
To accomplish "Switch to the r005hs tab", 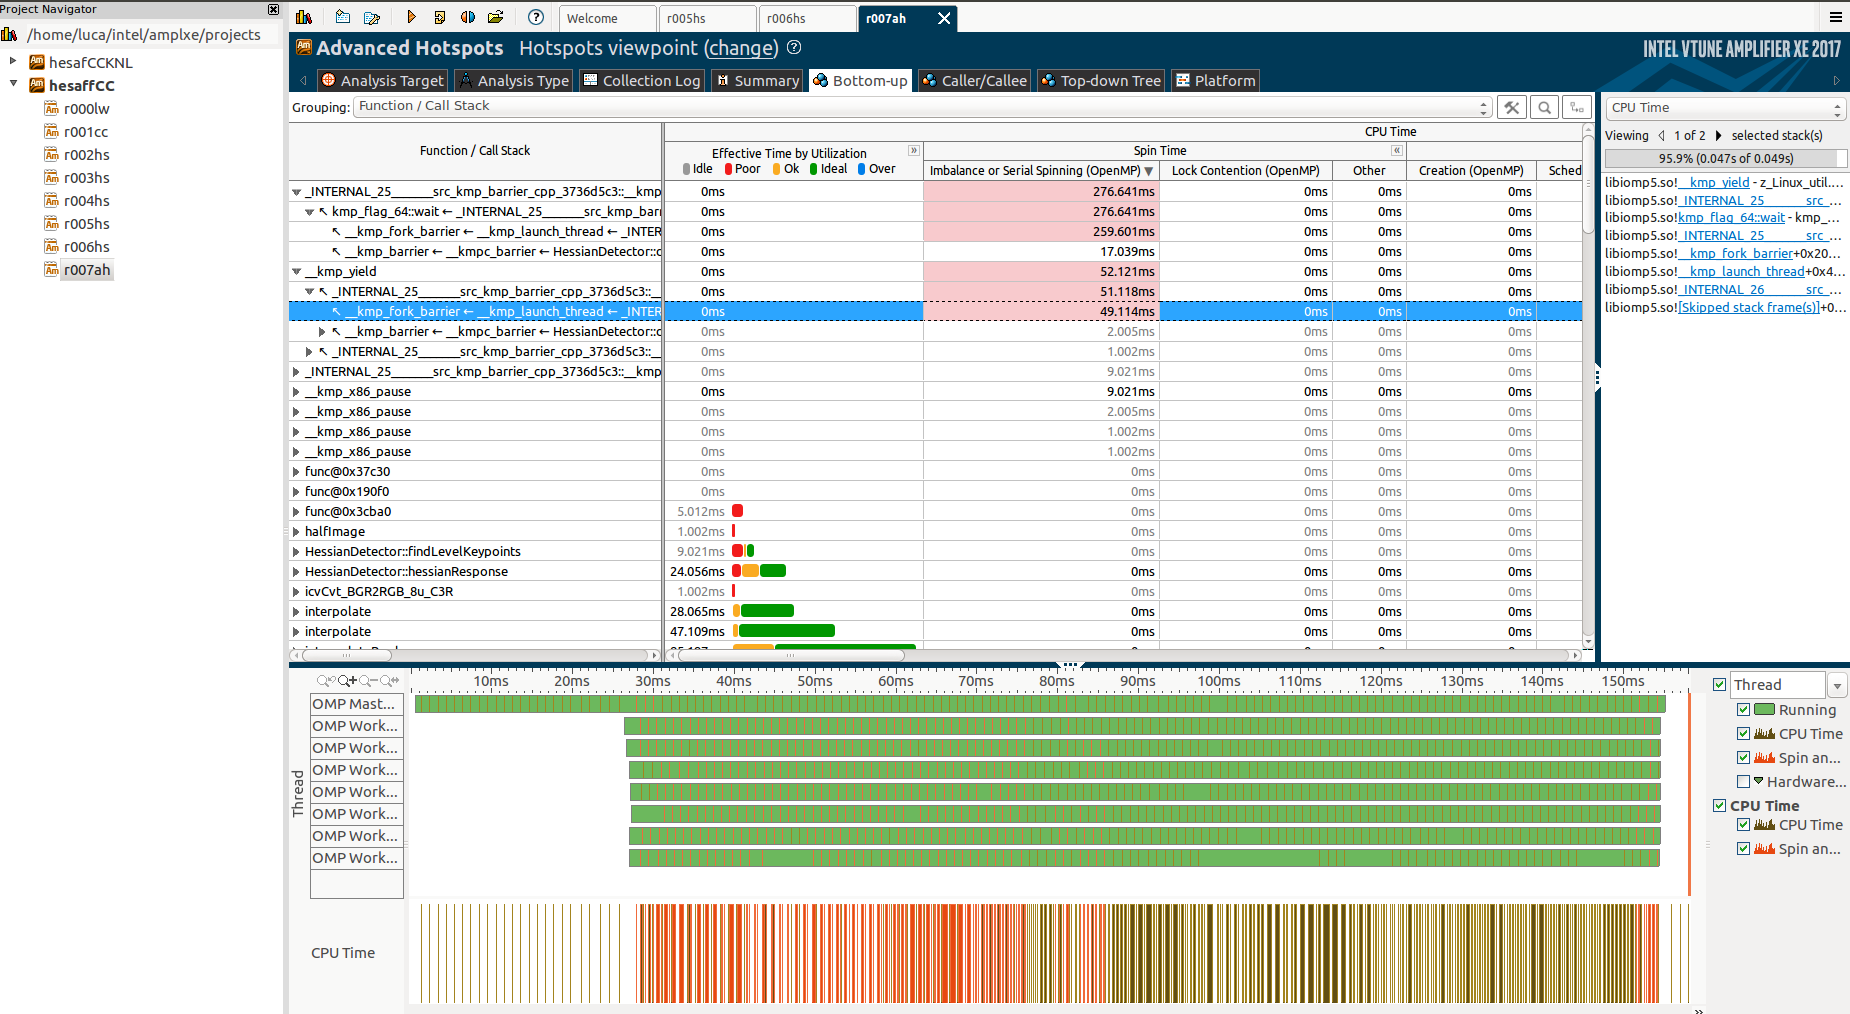I will (x=707, y=18).
